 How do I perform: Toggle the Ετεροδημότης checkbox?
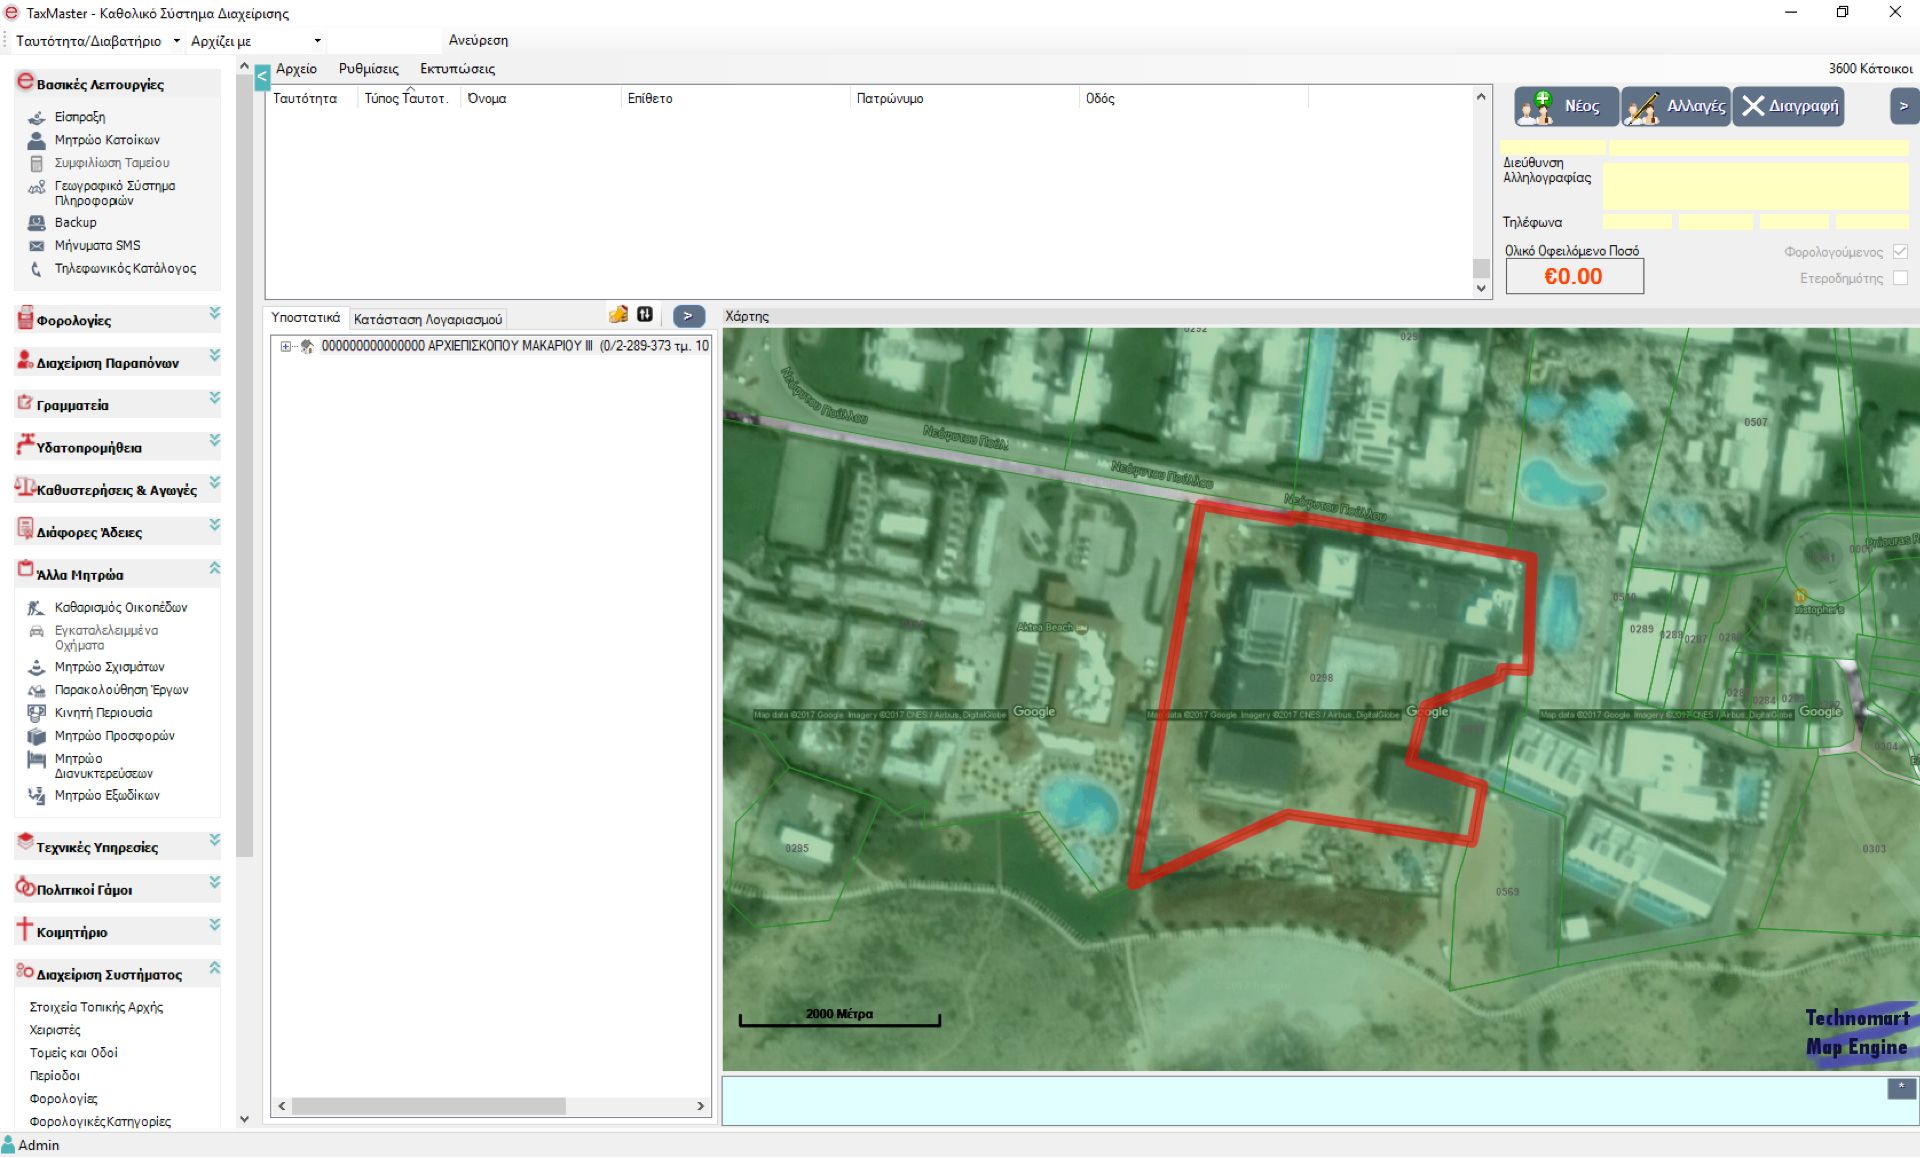[x=1900, y=278]
